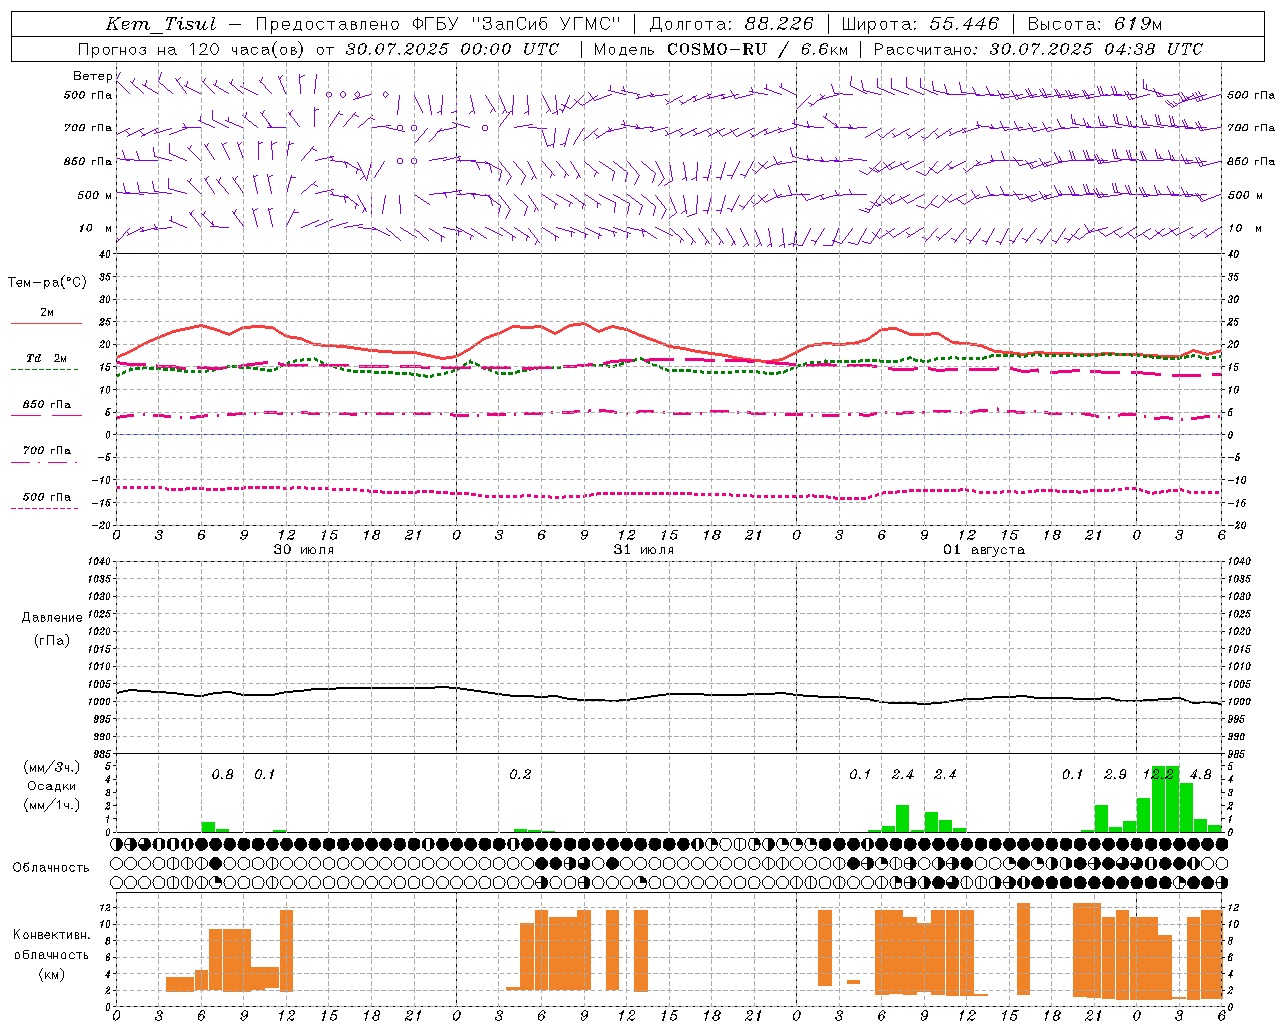Viewport: 1280px width, 1024px height.
Task: Click the "Td 2м" dew point legend entry
Action: pos(46,358)
